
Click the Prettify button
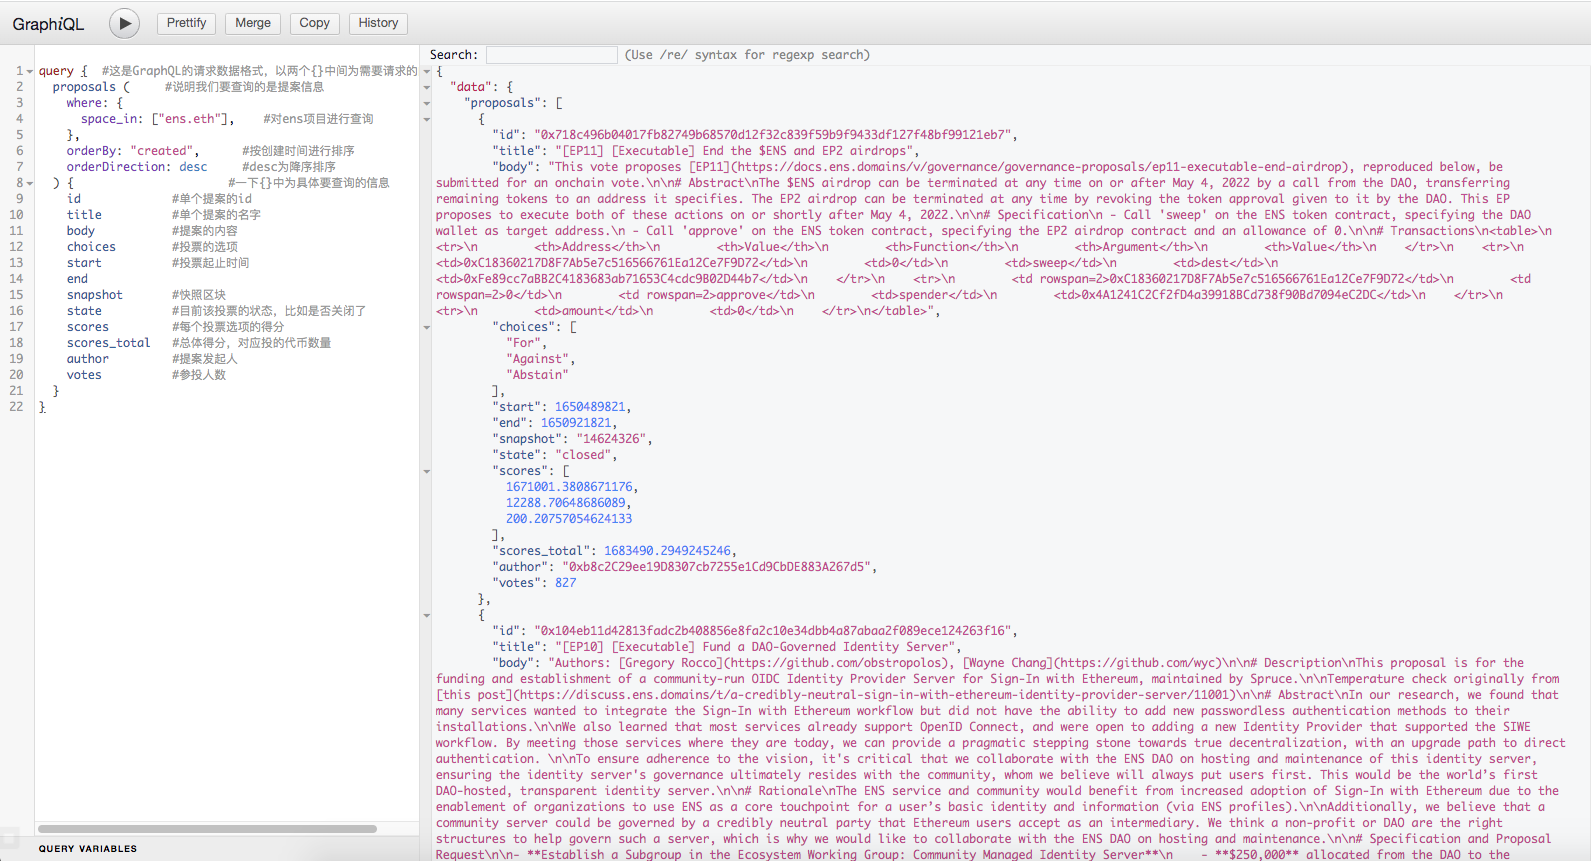(187, 23)
